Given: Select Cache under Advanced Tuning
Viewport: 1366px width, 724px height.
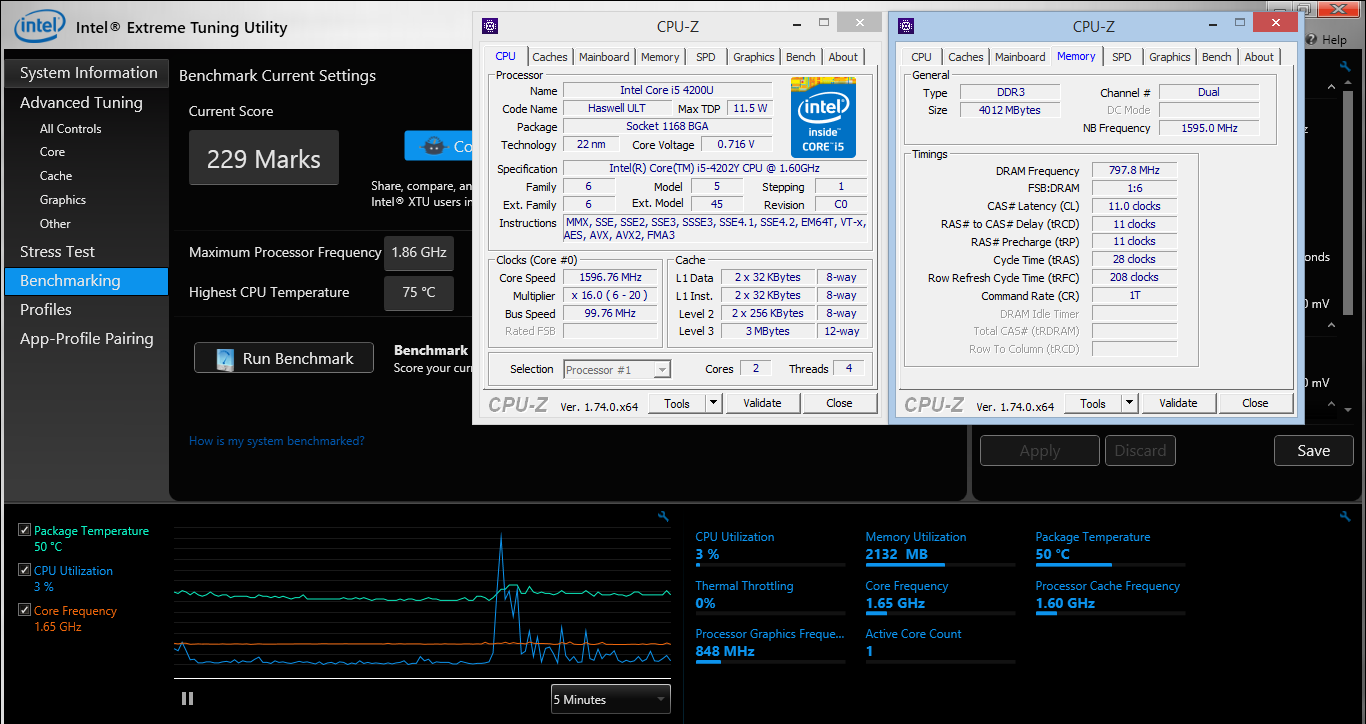Looking at the screenshot, I should point(56,176).
